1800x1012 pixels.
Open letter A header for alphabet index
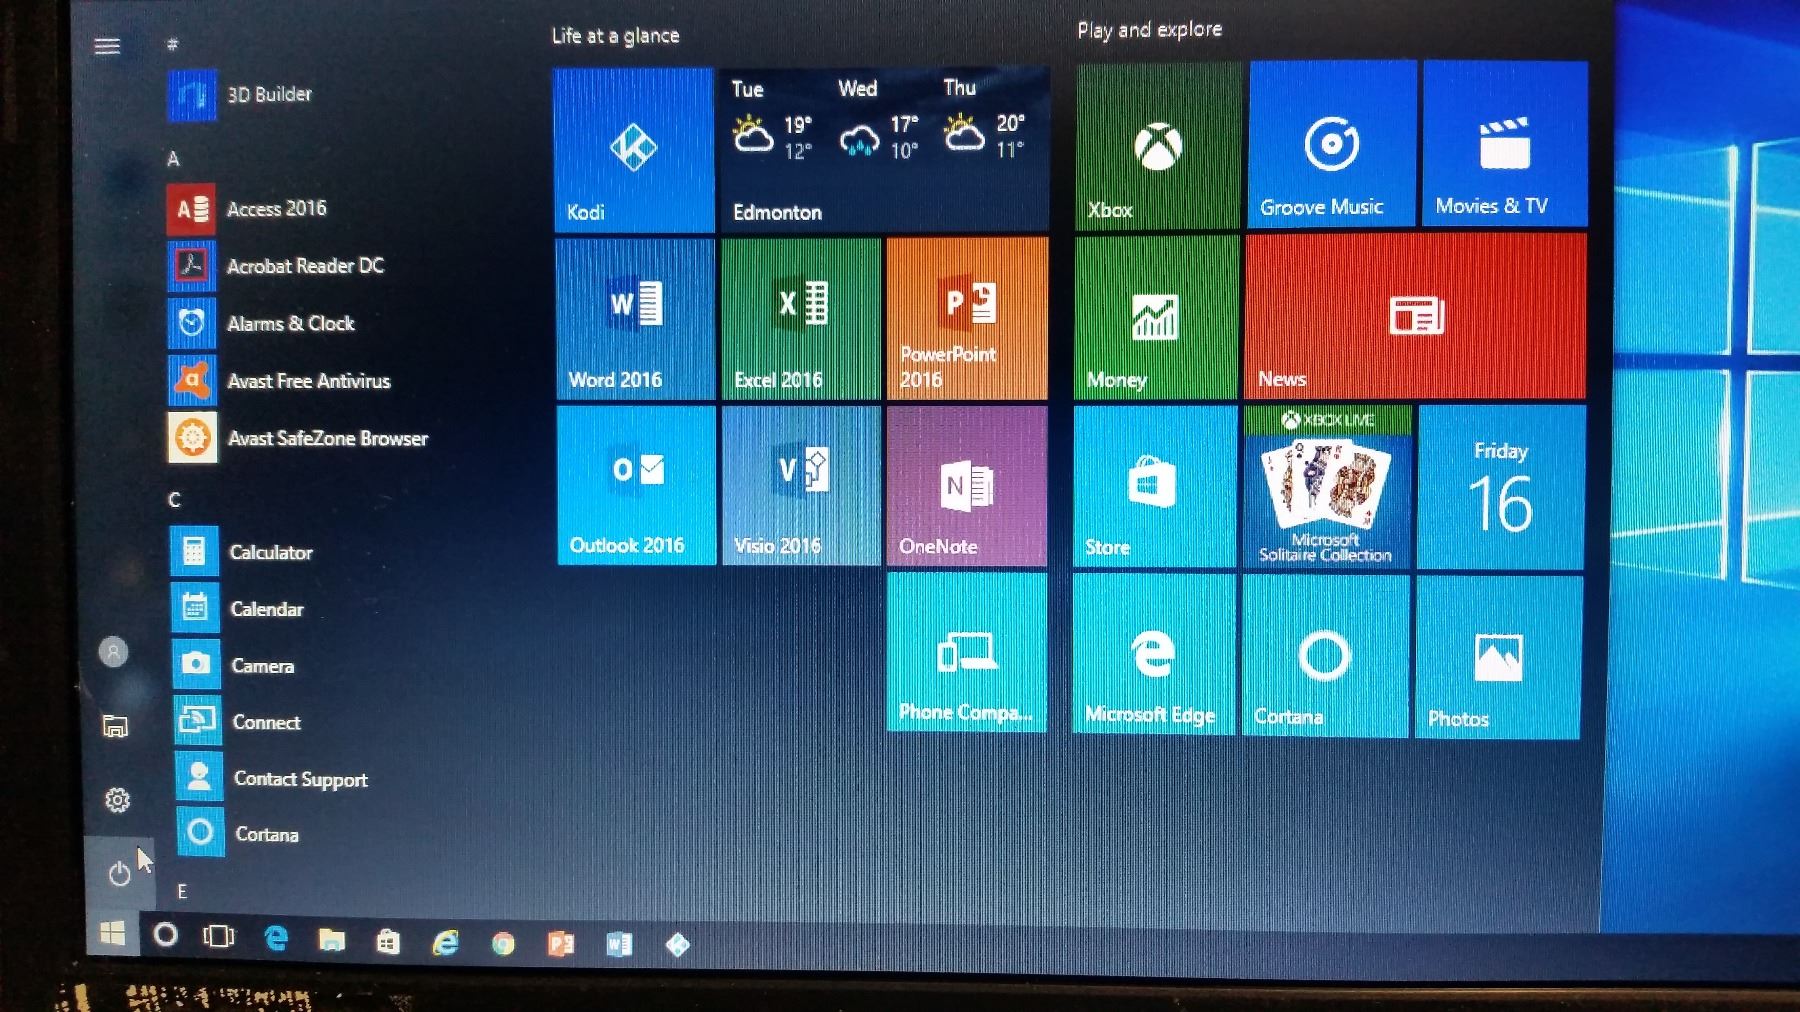(x=173, y=159)
